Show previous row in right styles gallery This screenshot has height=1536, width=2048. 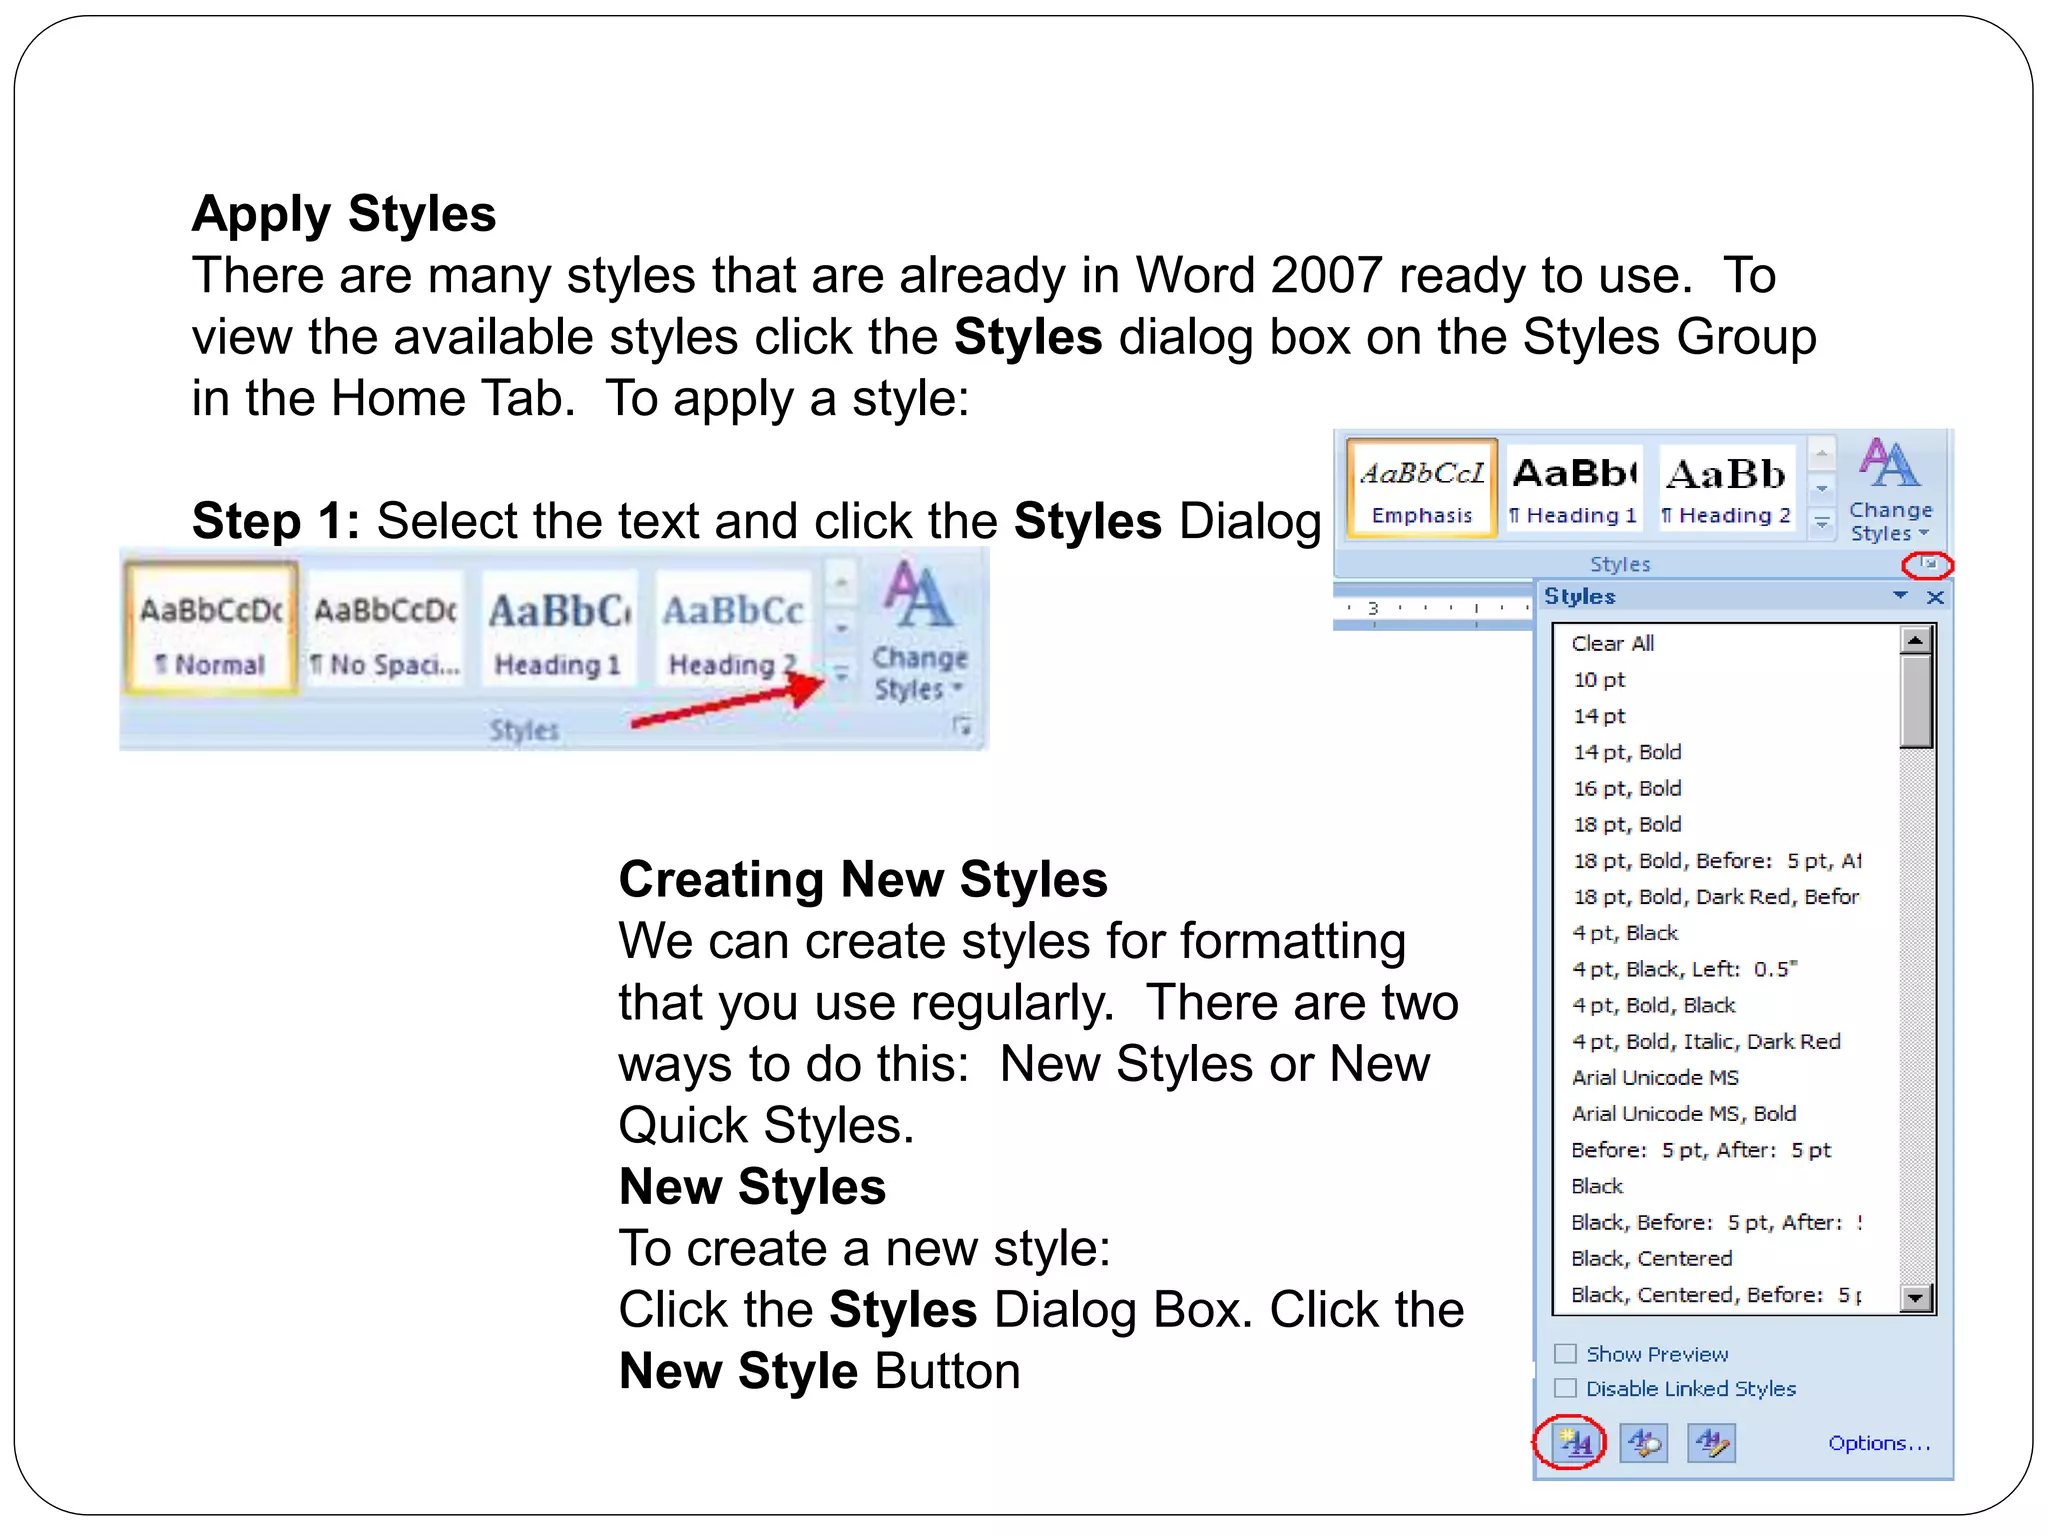tap(1822, 454)
